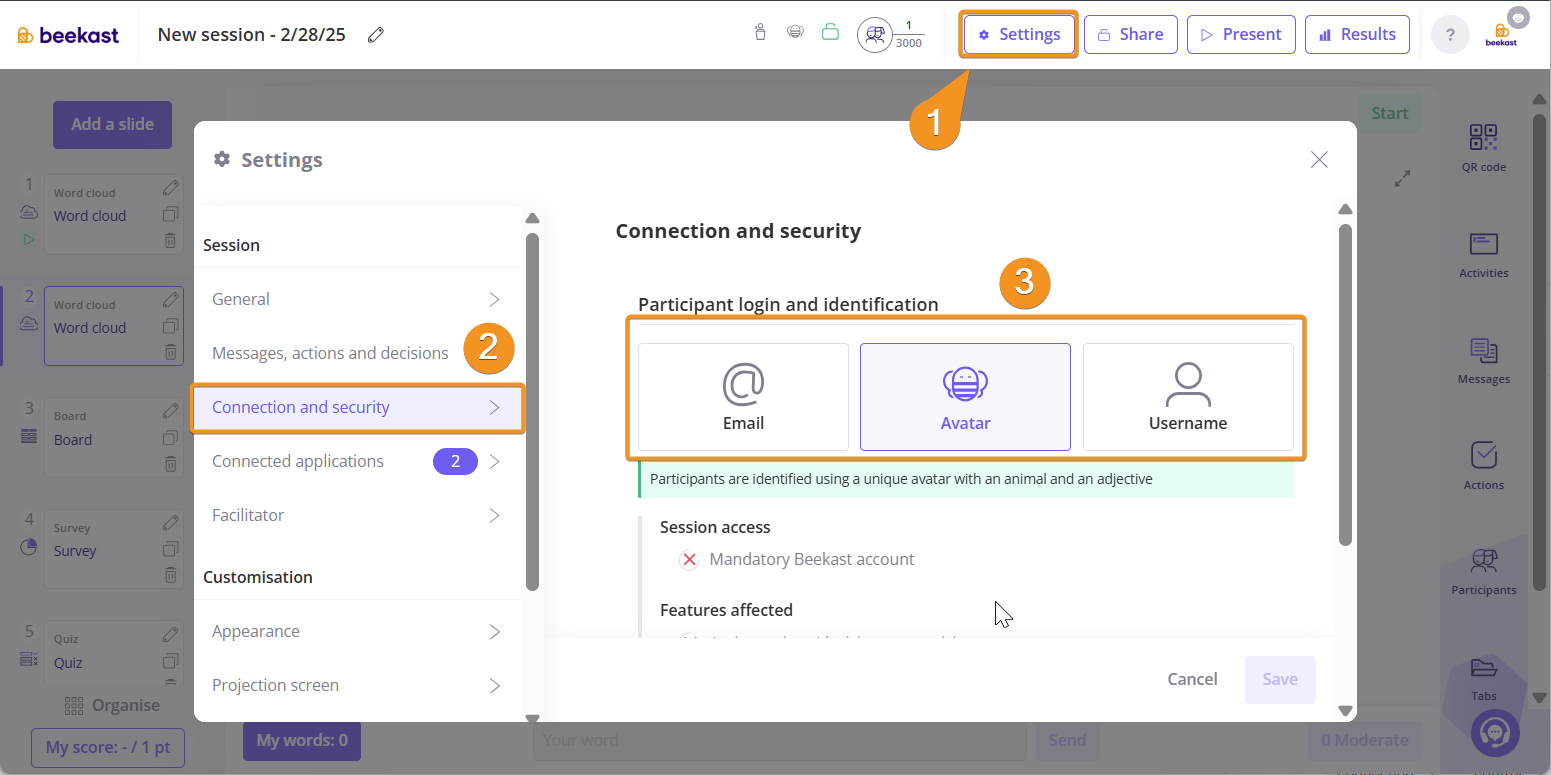Select Avatar identification option
Viewport: 1551px width, 775px height.
coord(965,397)
